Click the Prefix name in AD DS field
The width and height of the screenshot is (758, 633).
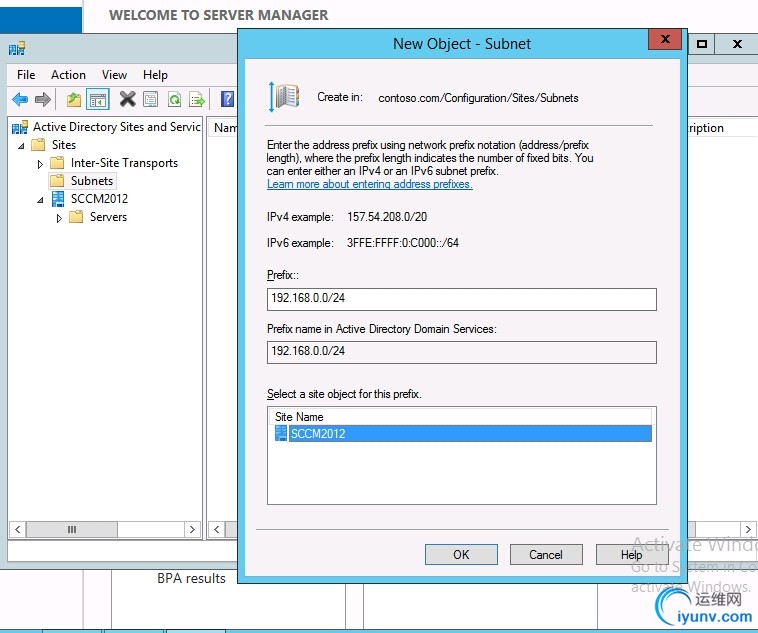pyautogui.click(x=462, y=353)
